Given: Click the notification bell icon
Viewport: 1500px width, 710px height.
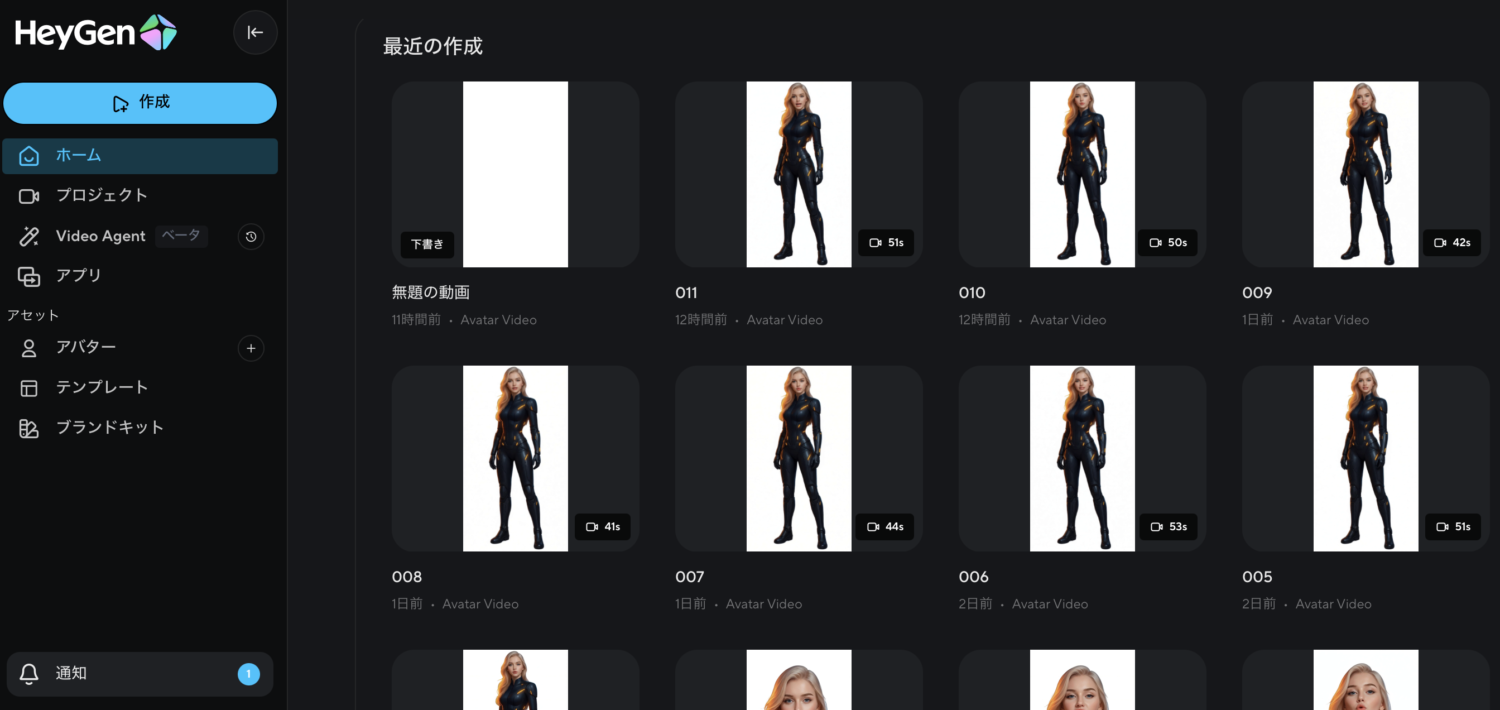Looking at the screenshot, I should [29, 674].
